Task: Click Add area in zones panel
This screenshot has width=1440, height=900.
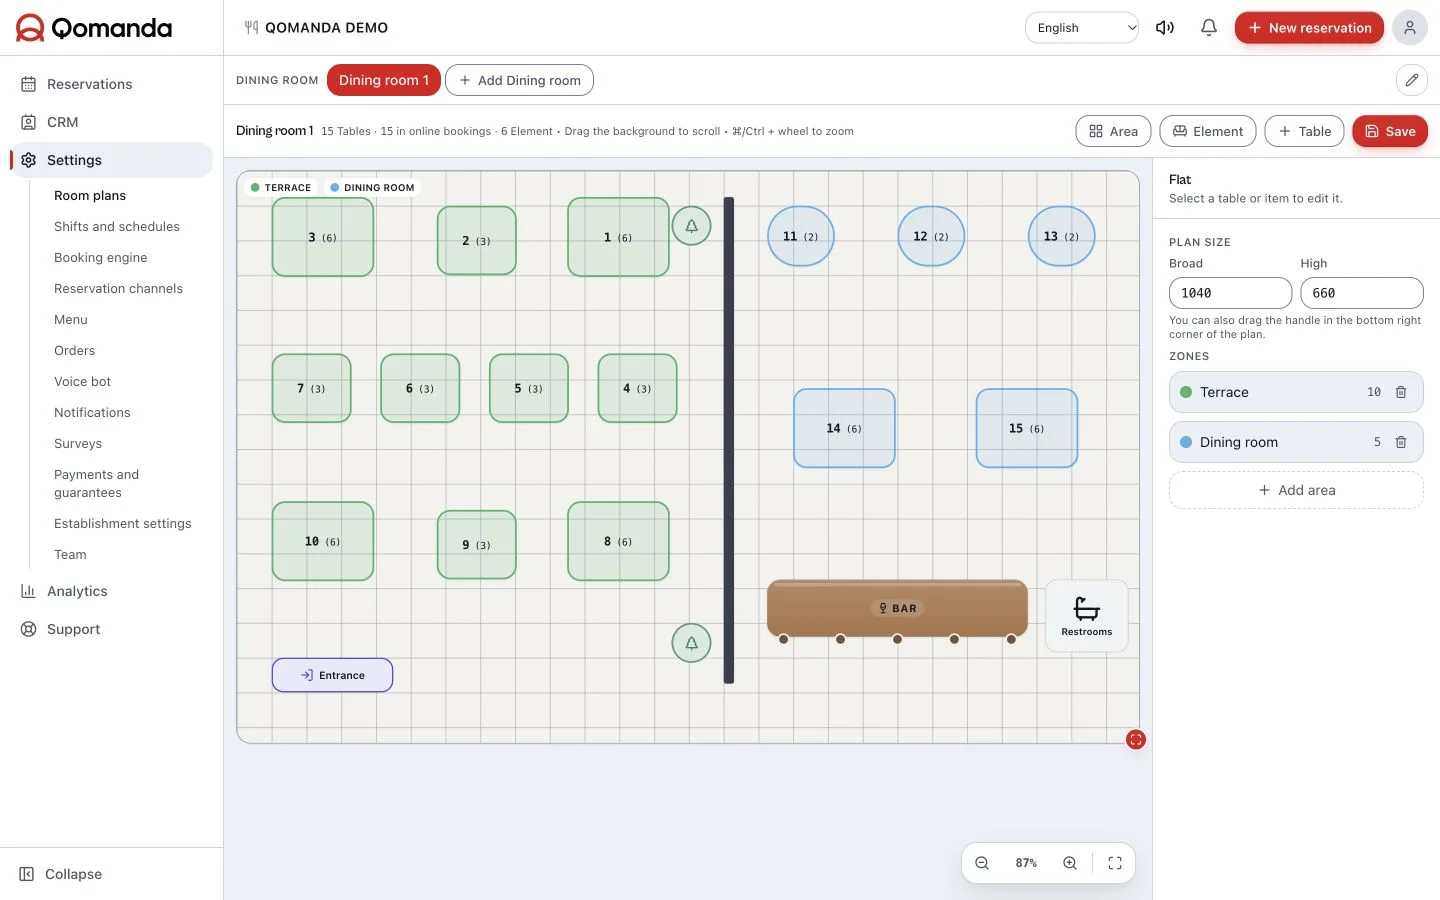Action: tap(1296, 490)
